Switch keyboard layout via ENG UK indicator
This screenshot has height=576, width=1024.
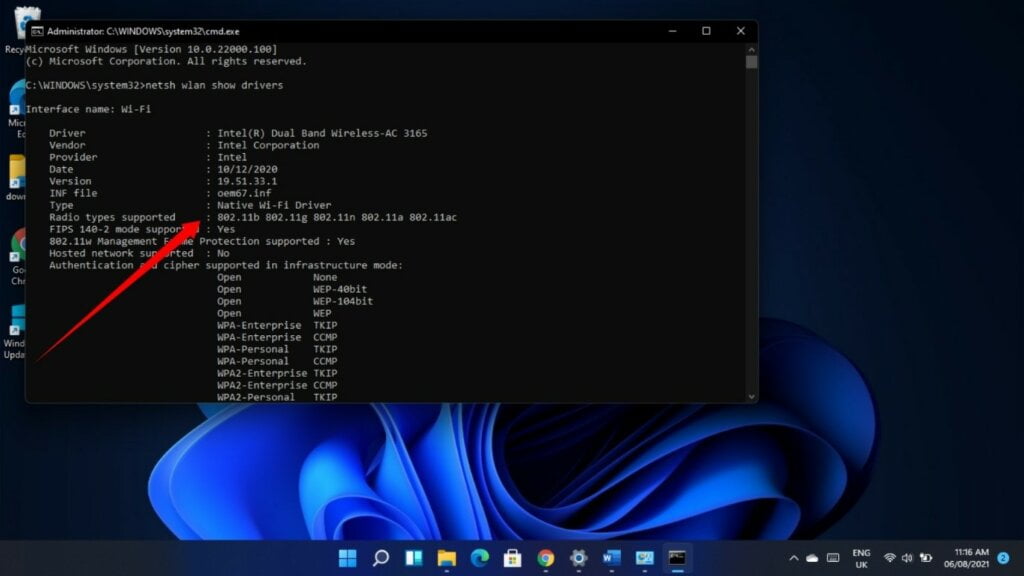click(x=861, y=557)
